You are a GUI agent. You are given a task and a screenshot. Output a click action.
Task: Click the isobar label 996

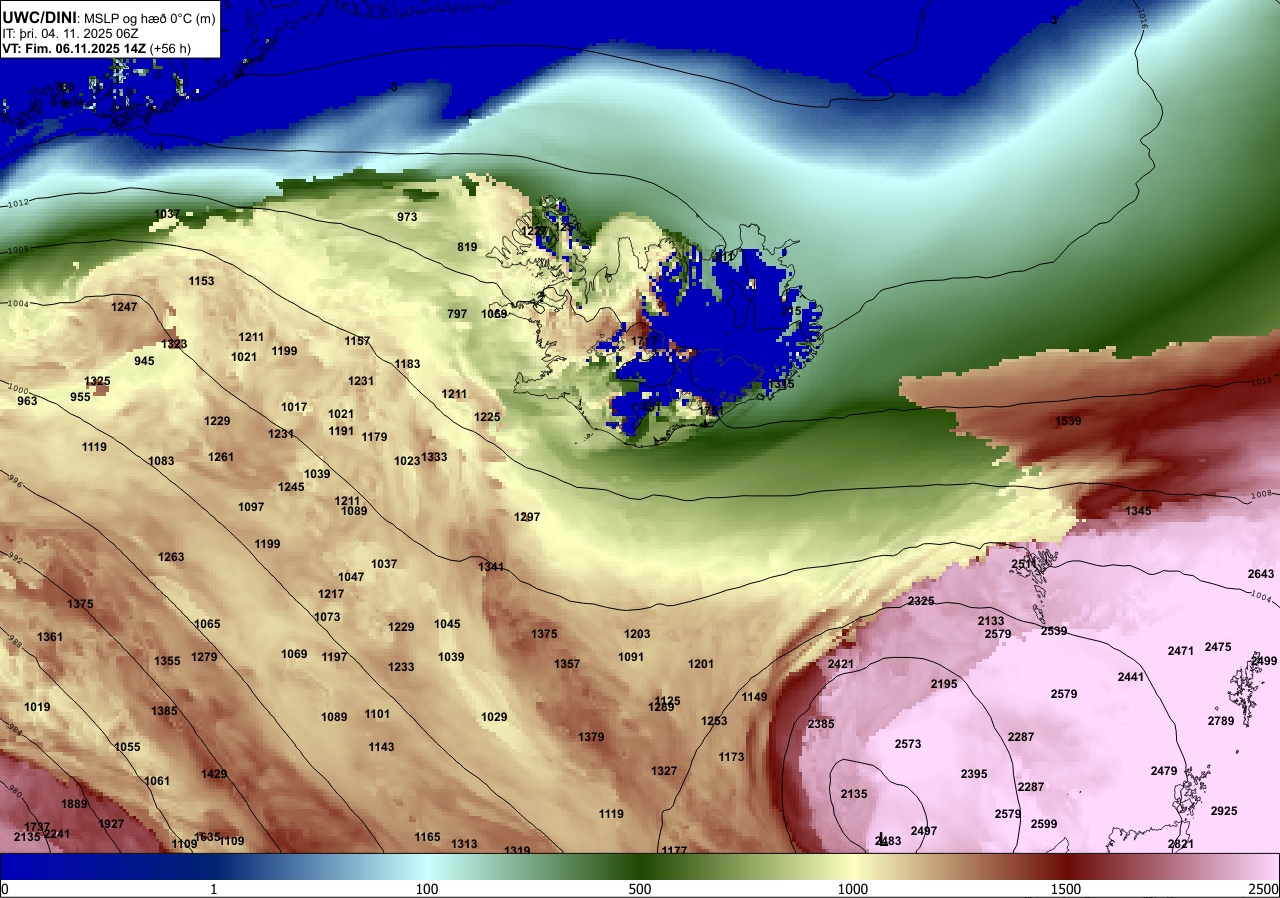coord(14,483)
